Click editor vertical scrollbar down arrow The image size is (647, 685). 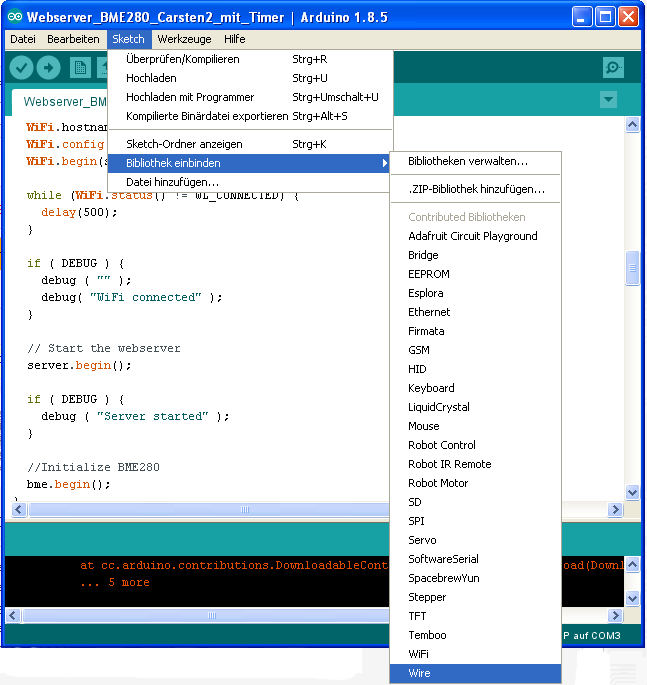click(632, 493)
